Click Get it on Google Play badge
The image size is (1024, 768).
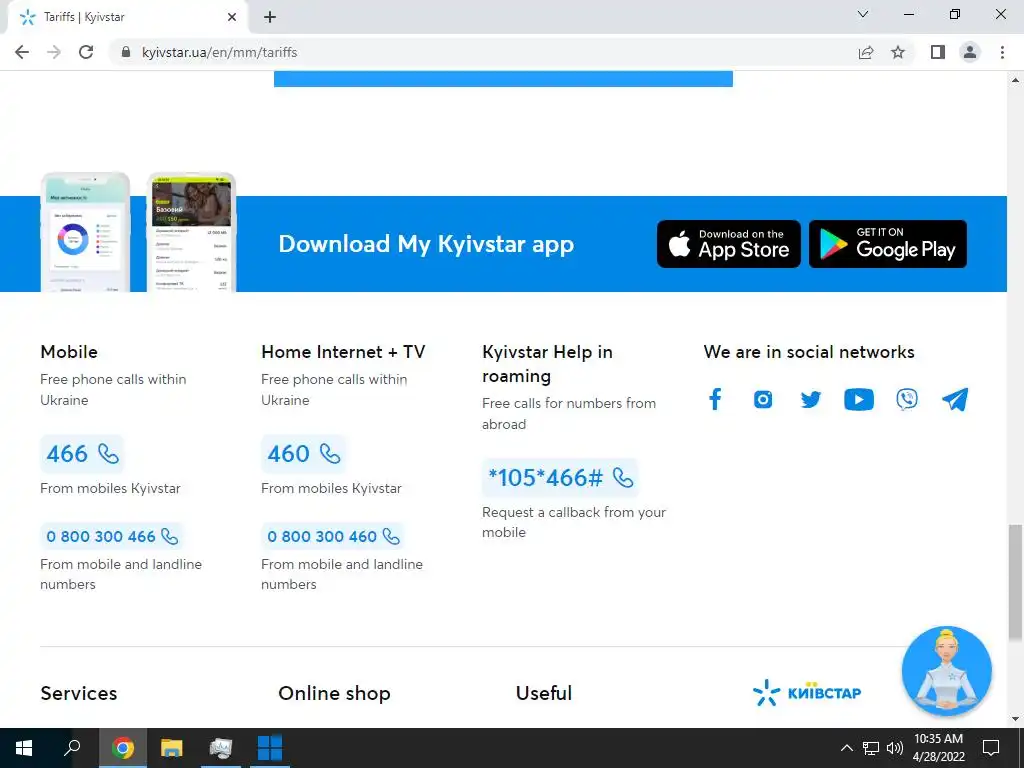click(888, 244)
